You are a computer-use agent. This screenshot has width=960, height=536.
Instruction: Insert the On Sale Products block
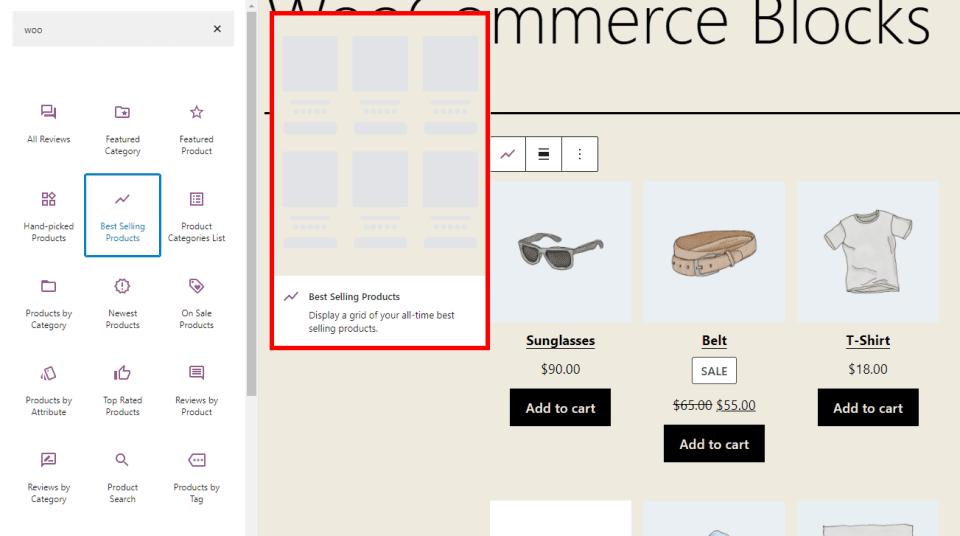pos(196,302)
